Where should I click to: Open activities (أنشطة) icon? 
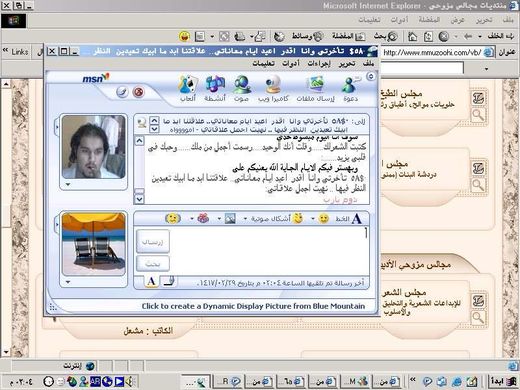pos(215,89)
